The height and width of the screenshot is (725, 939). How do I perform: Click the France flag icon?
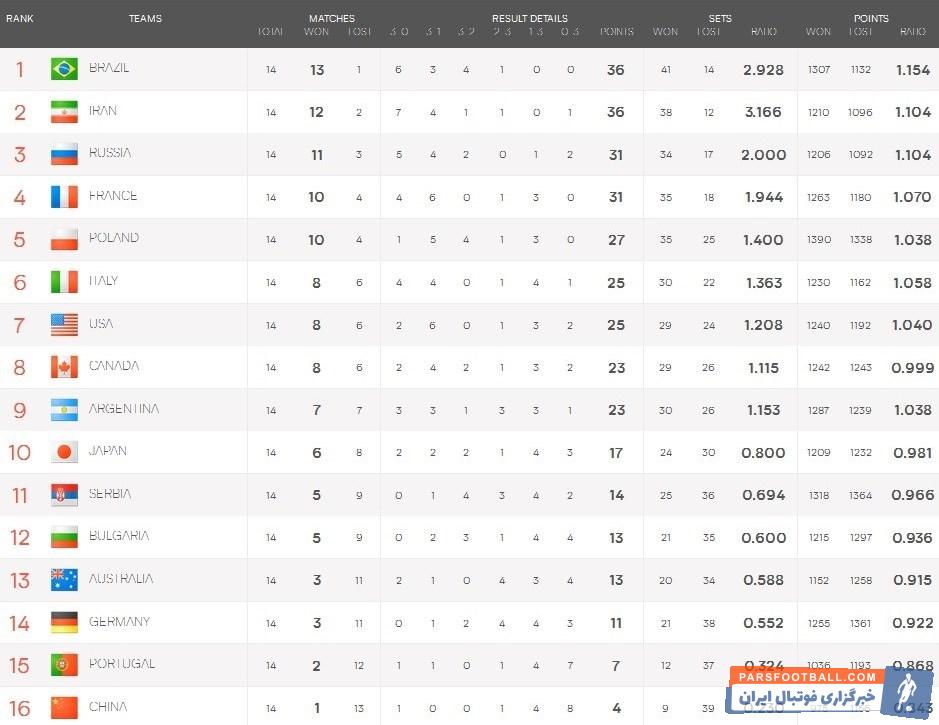click(64, 197)
